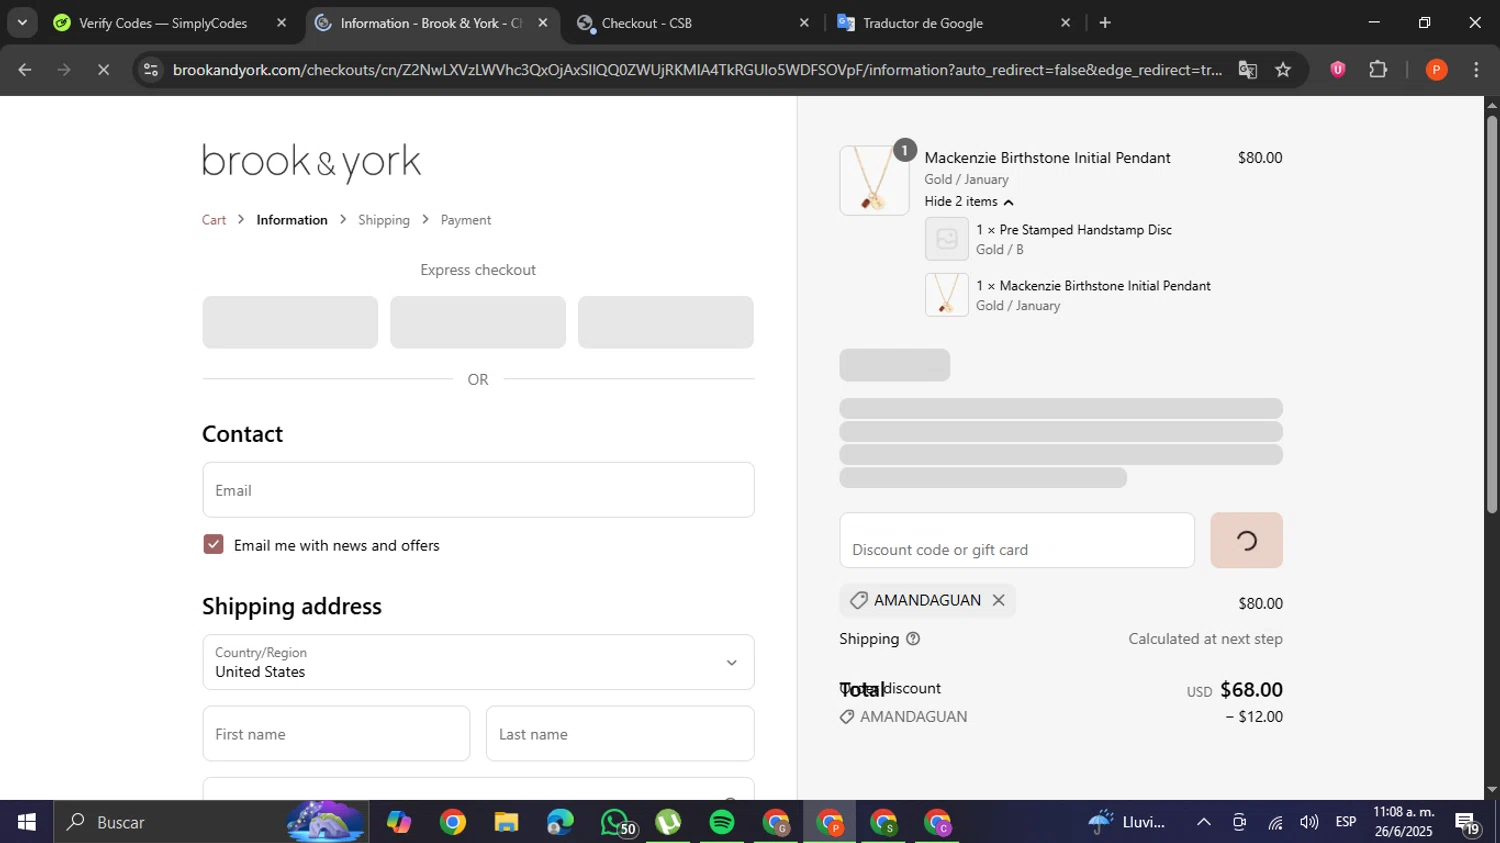Open Microsoft Edge from the taskbar
Viewport: 1500px width, 843px height.
(x=560, y=822)
